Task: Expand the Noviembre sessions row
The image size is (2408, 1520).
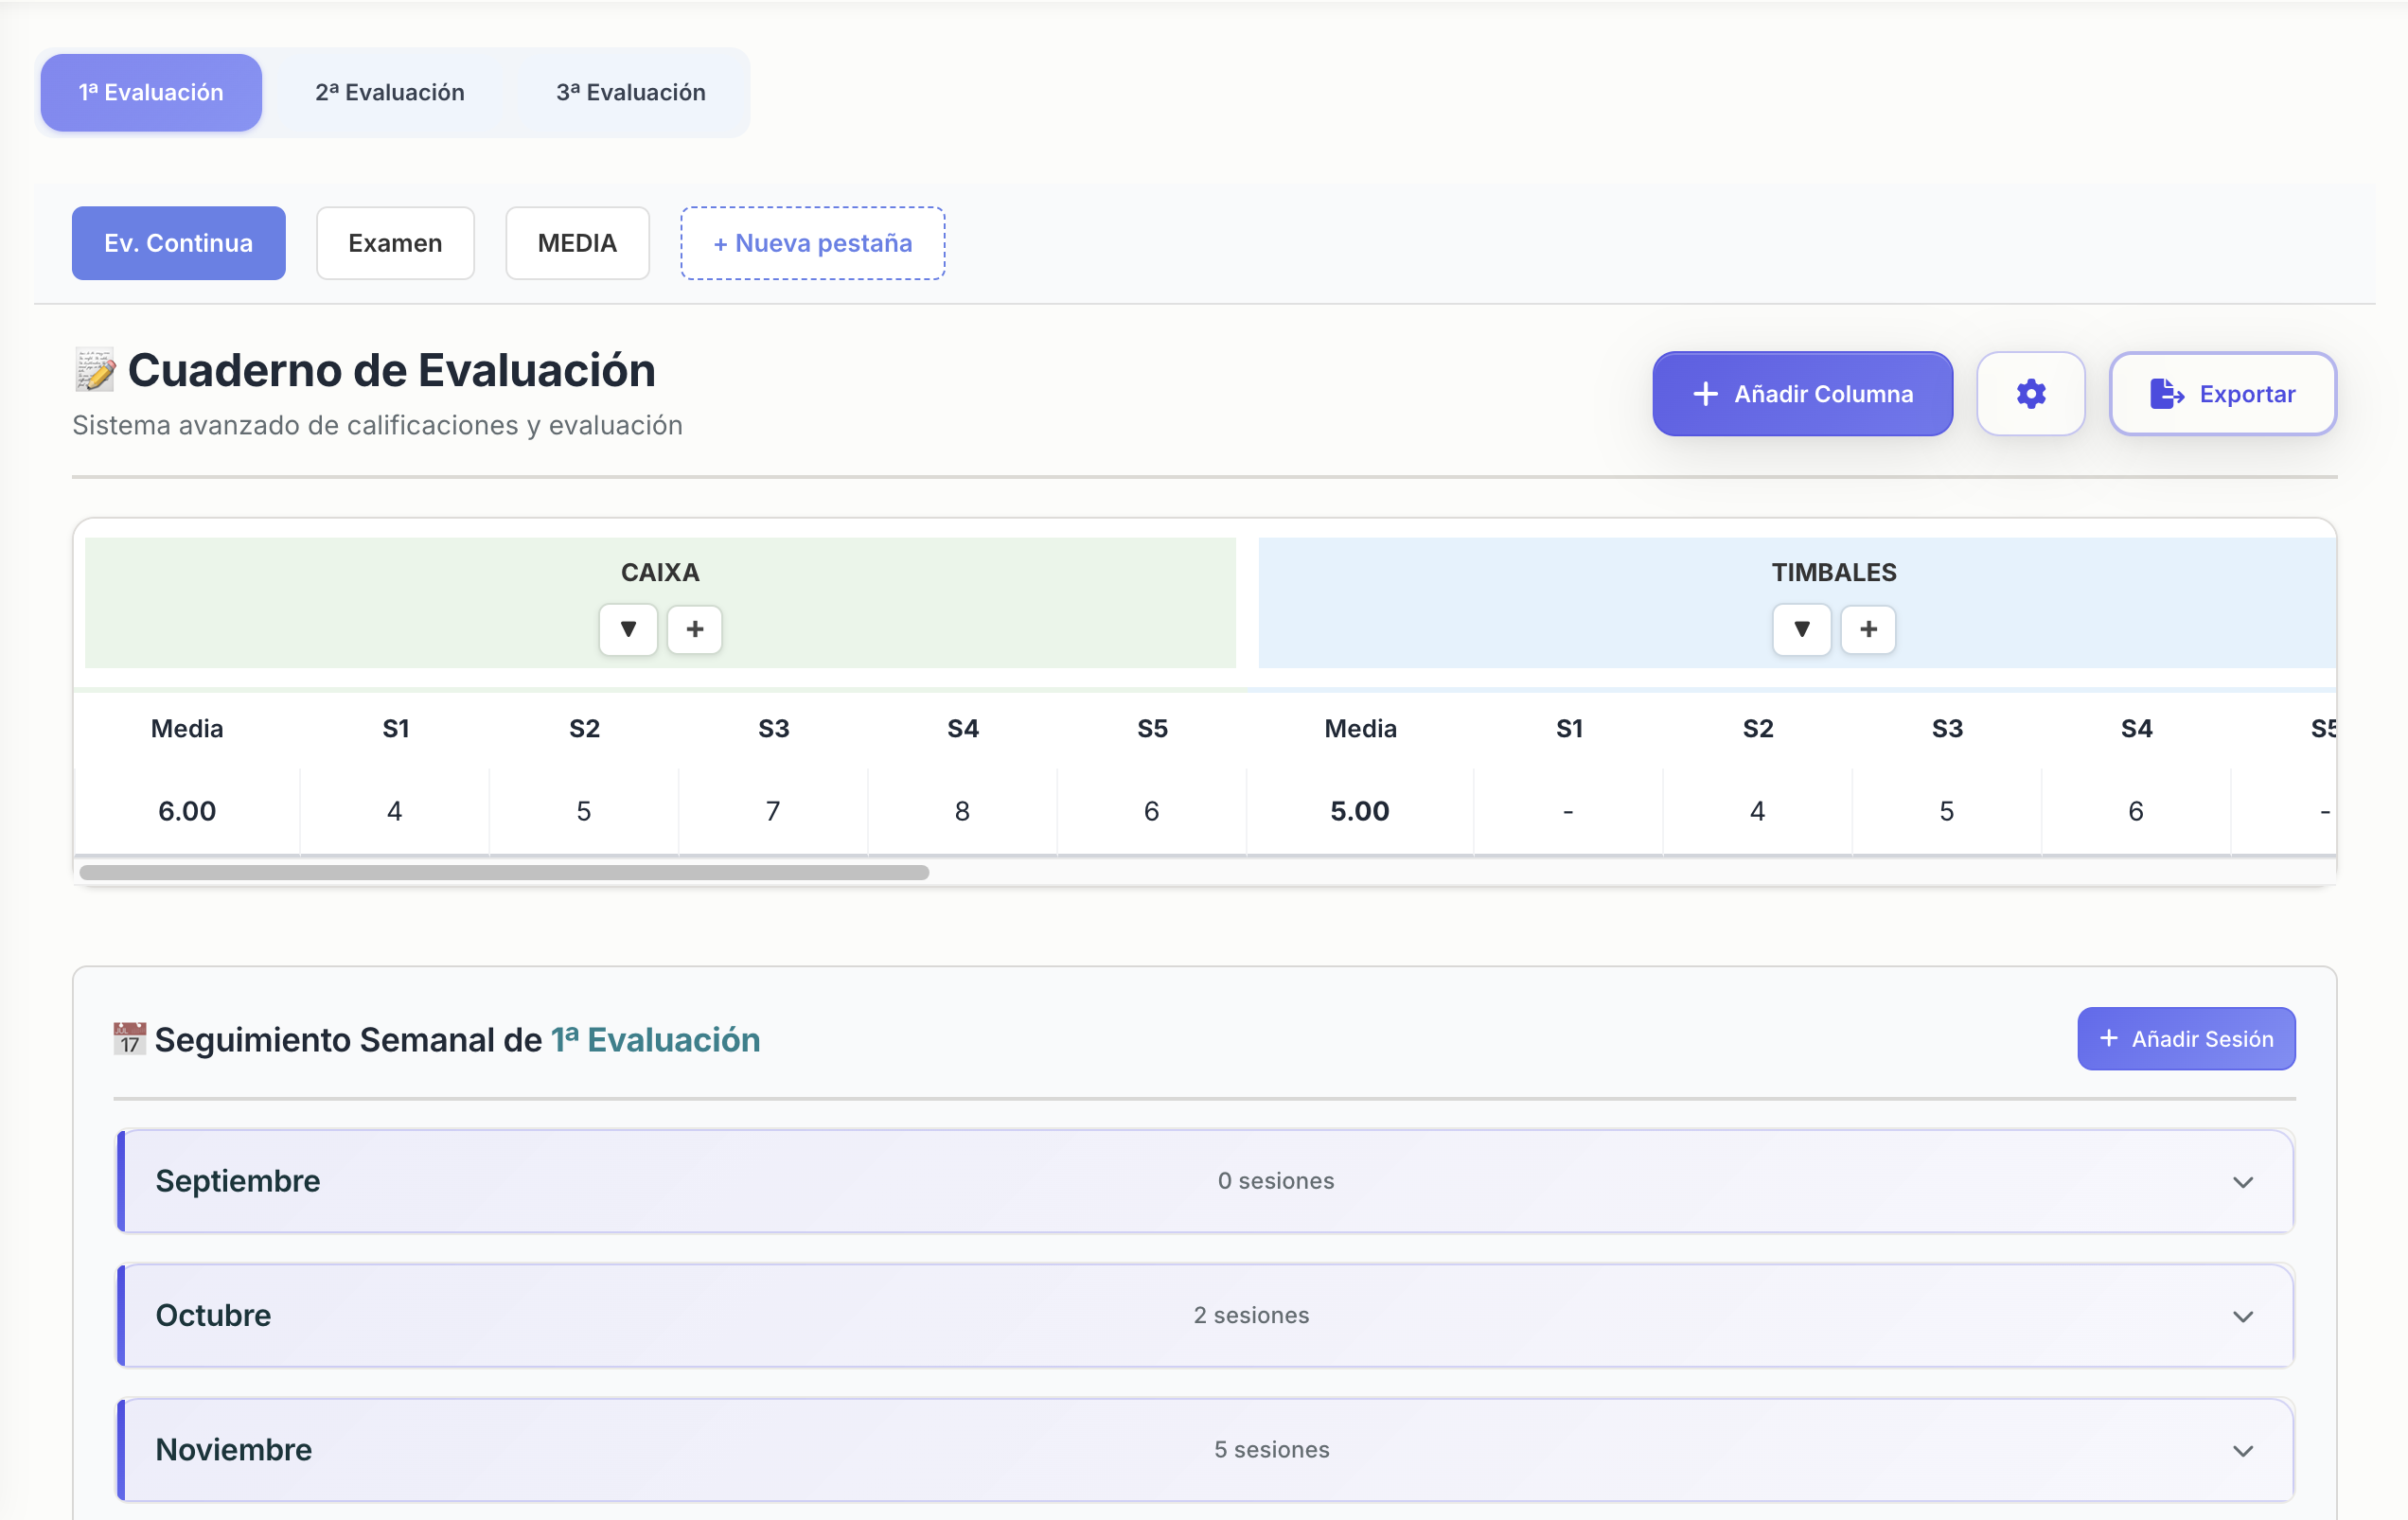Action: click(x=1204, y=1450)
